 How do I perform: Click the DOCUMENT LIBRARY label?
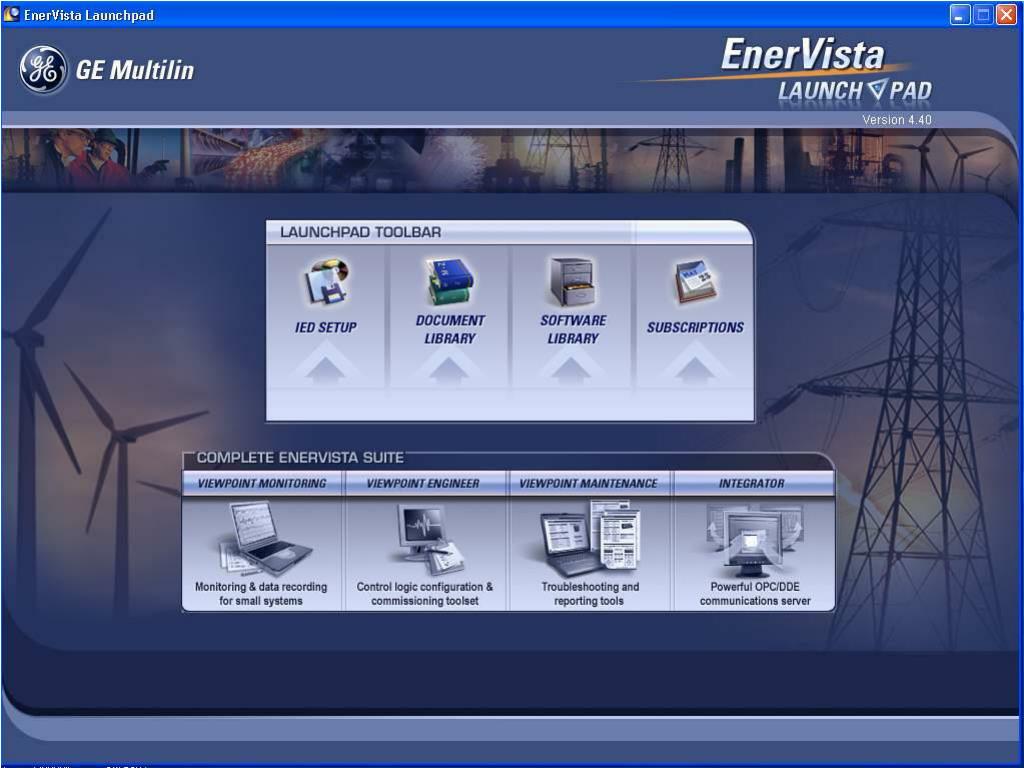[x=450, y=329]
